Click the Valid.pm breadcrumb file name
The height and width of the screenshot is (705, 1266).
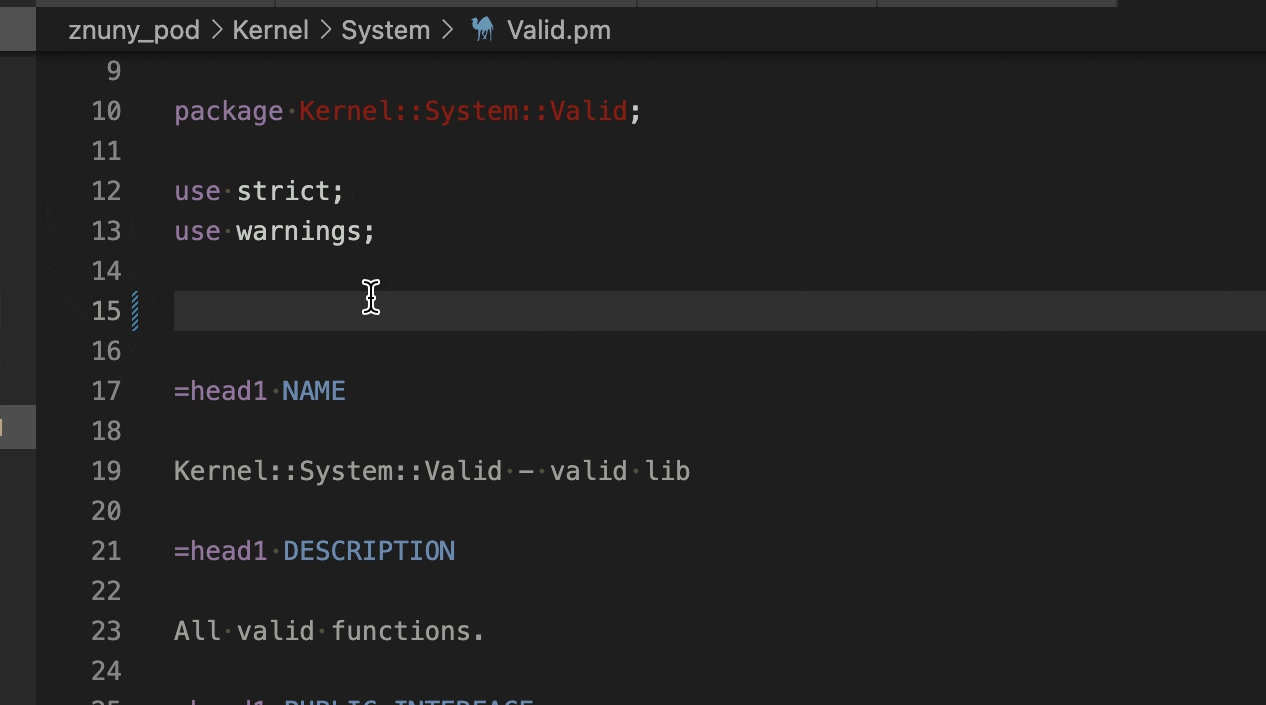click(x=558, y=30)
